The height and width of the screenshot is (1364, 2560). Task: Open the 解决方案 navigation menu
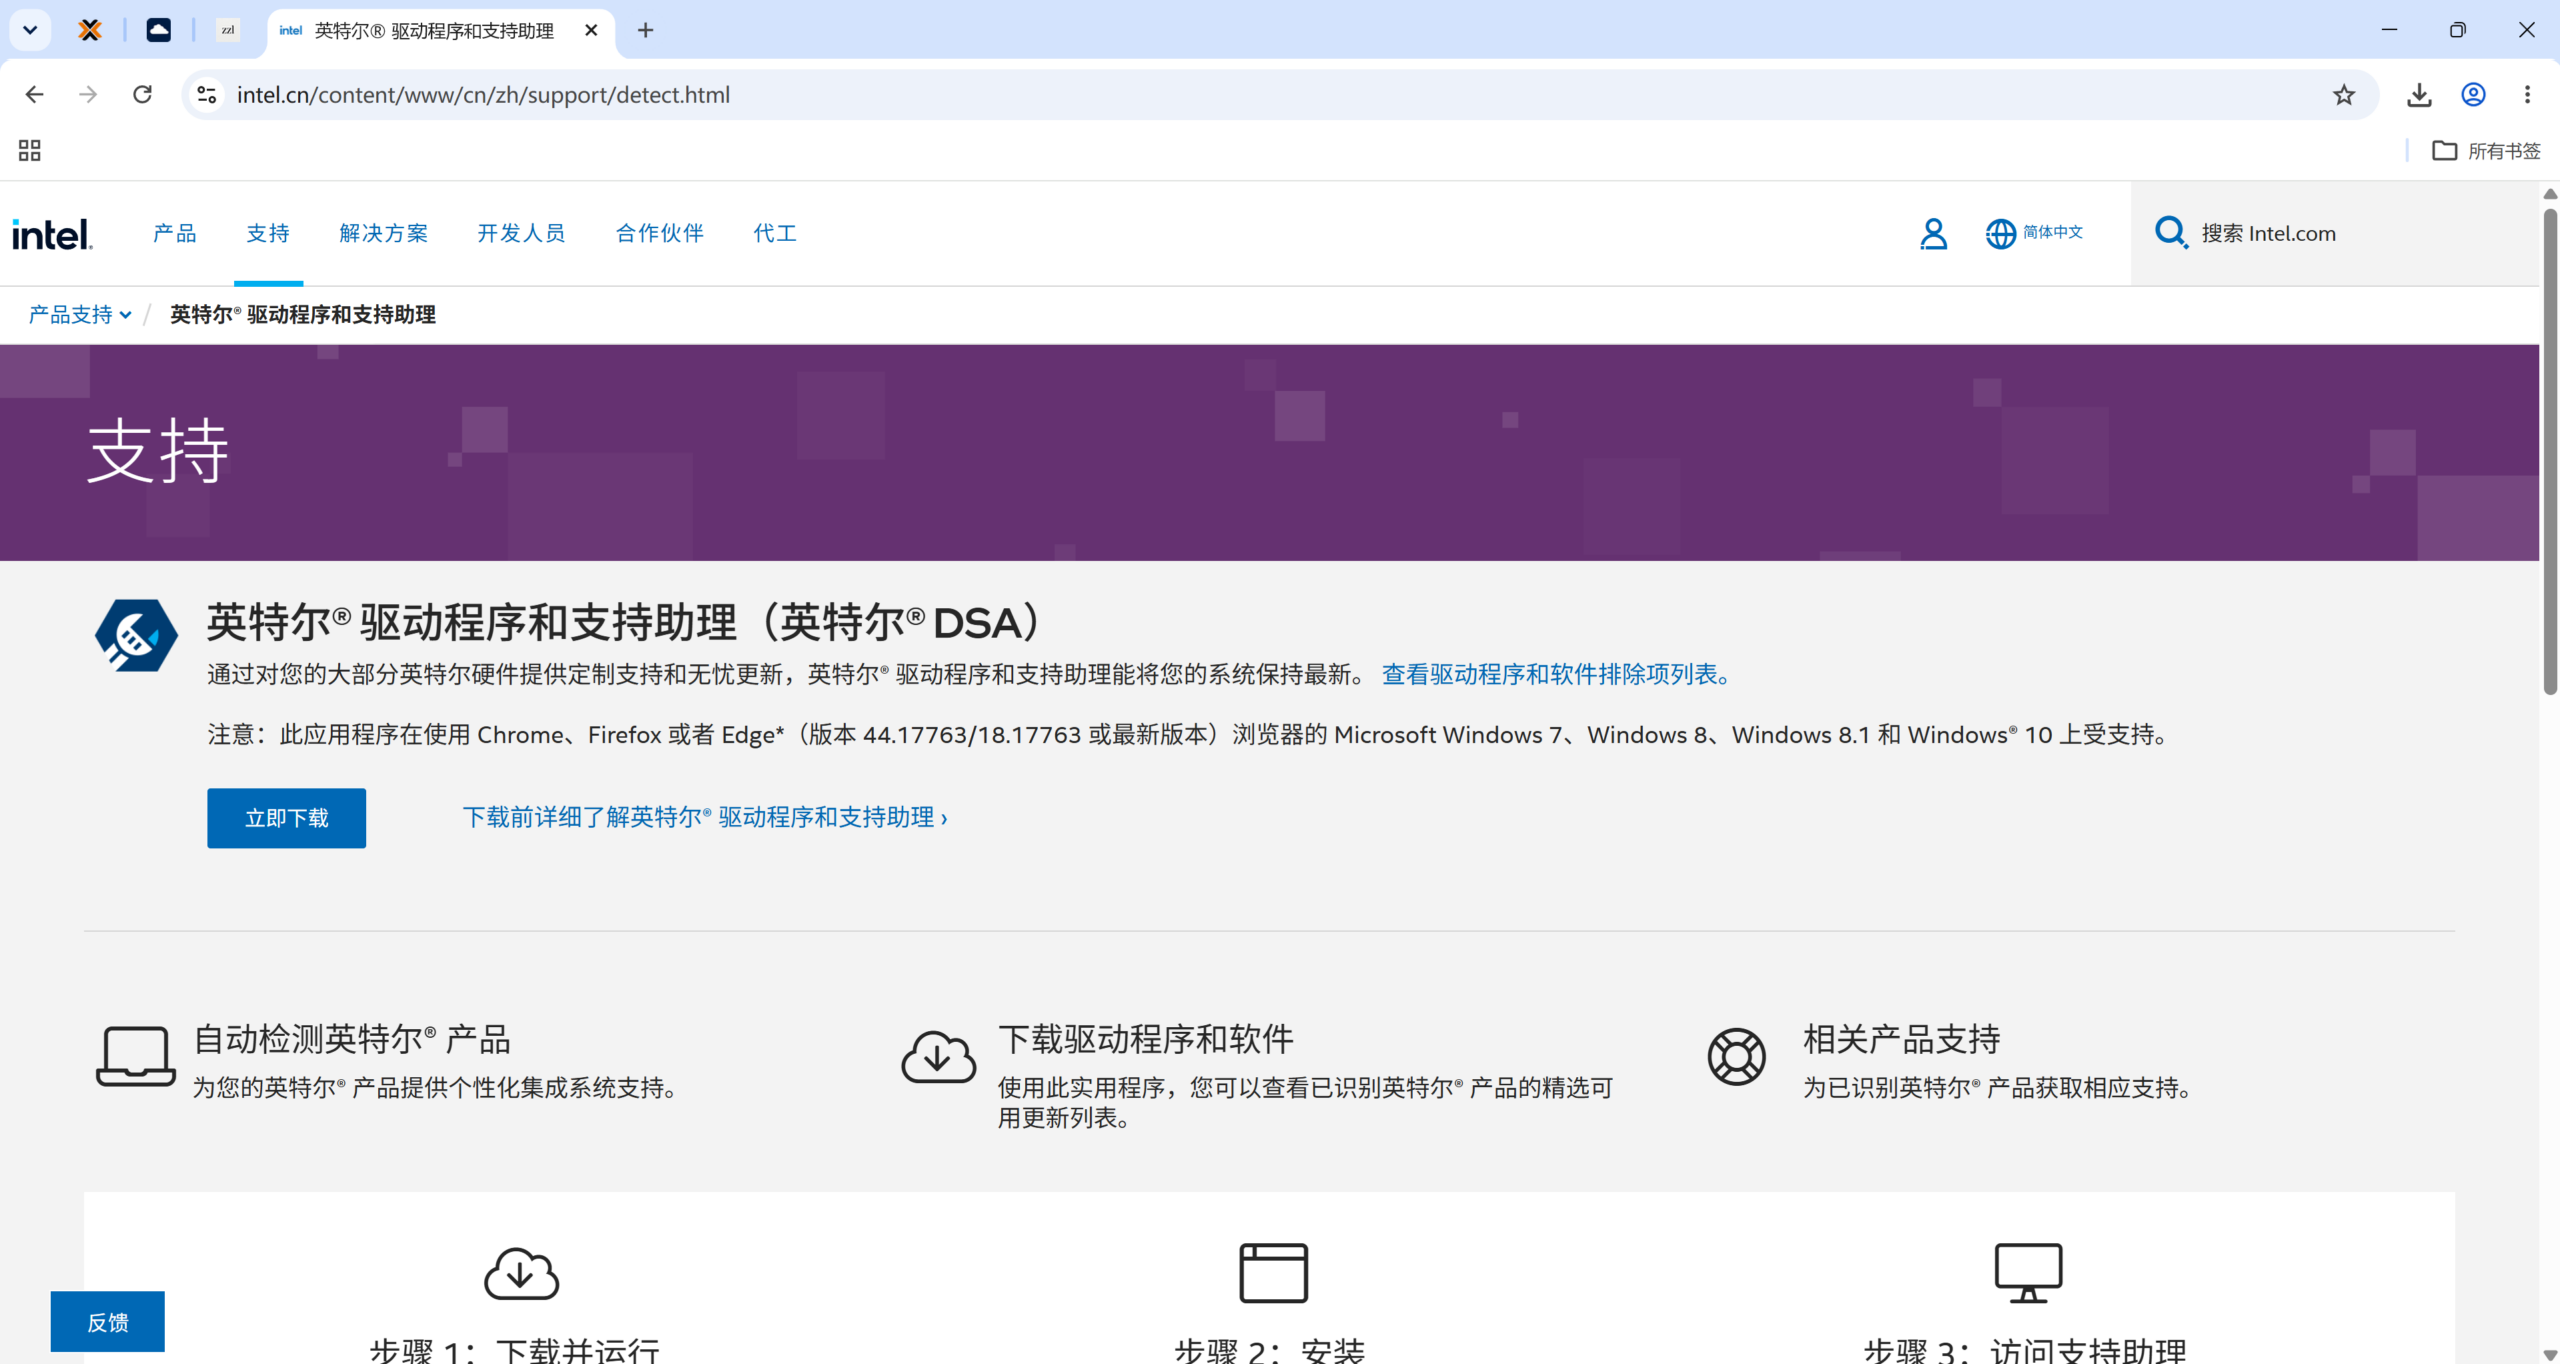tap(383, 233)
